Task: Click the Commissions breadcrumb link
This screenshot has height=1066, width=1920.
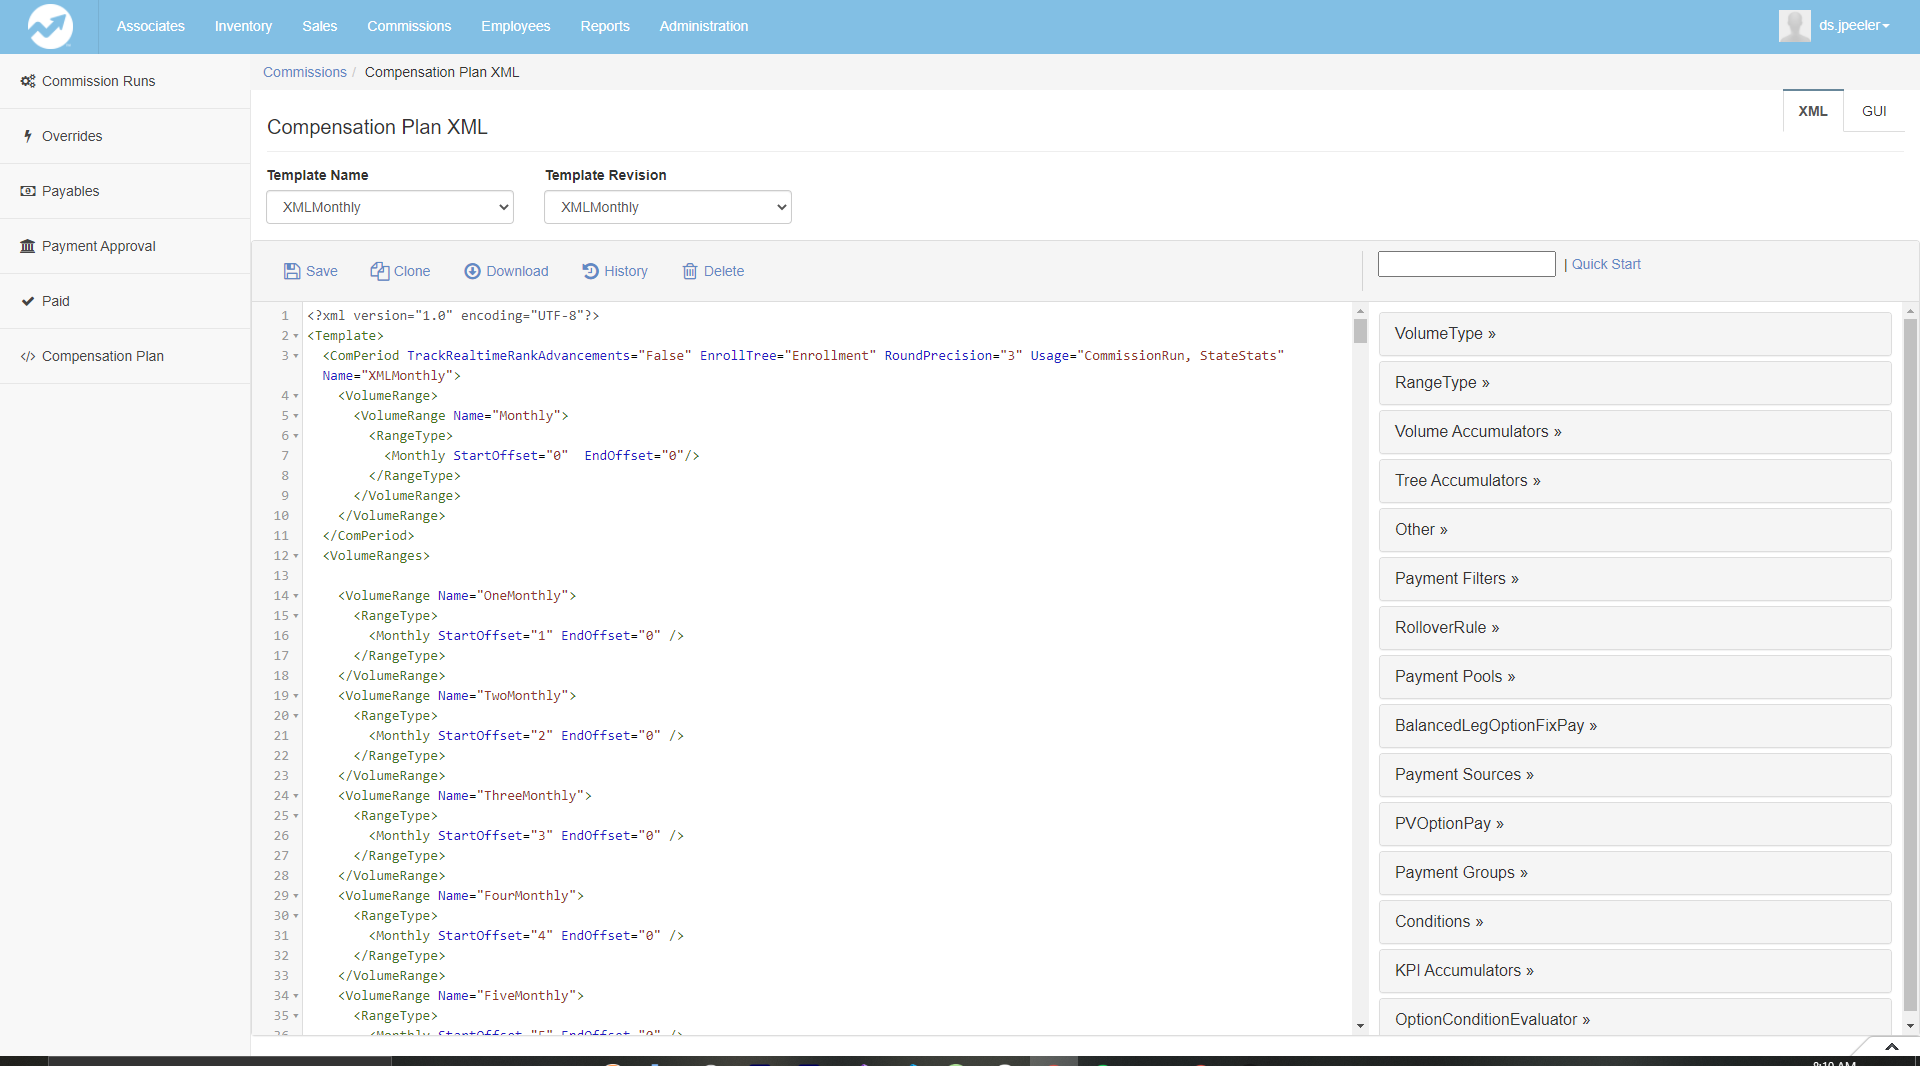Action: pyautogui.click(x=305, y=72)
